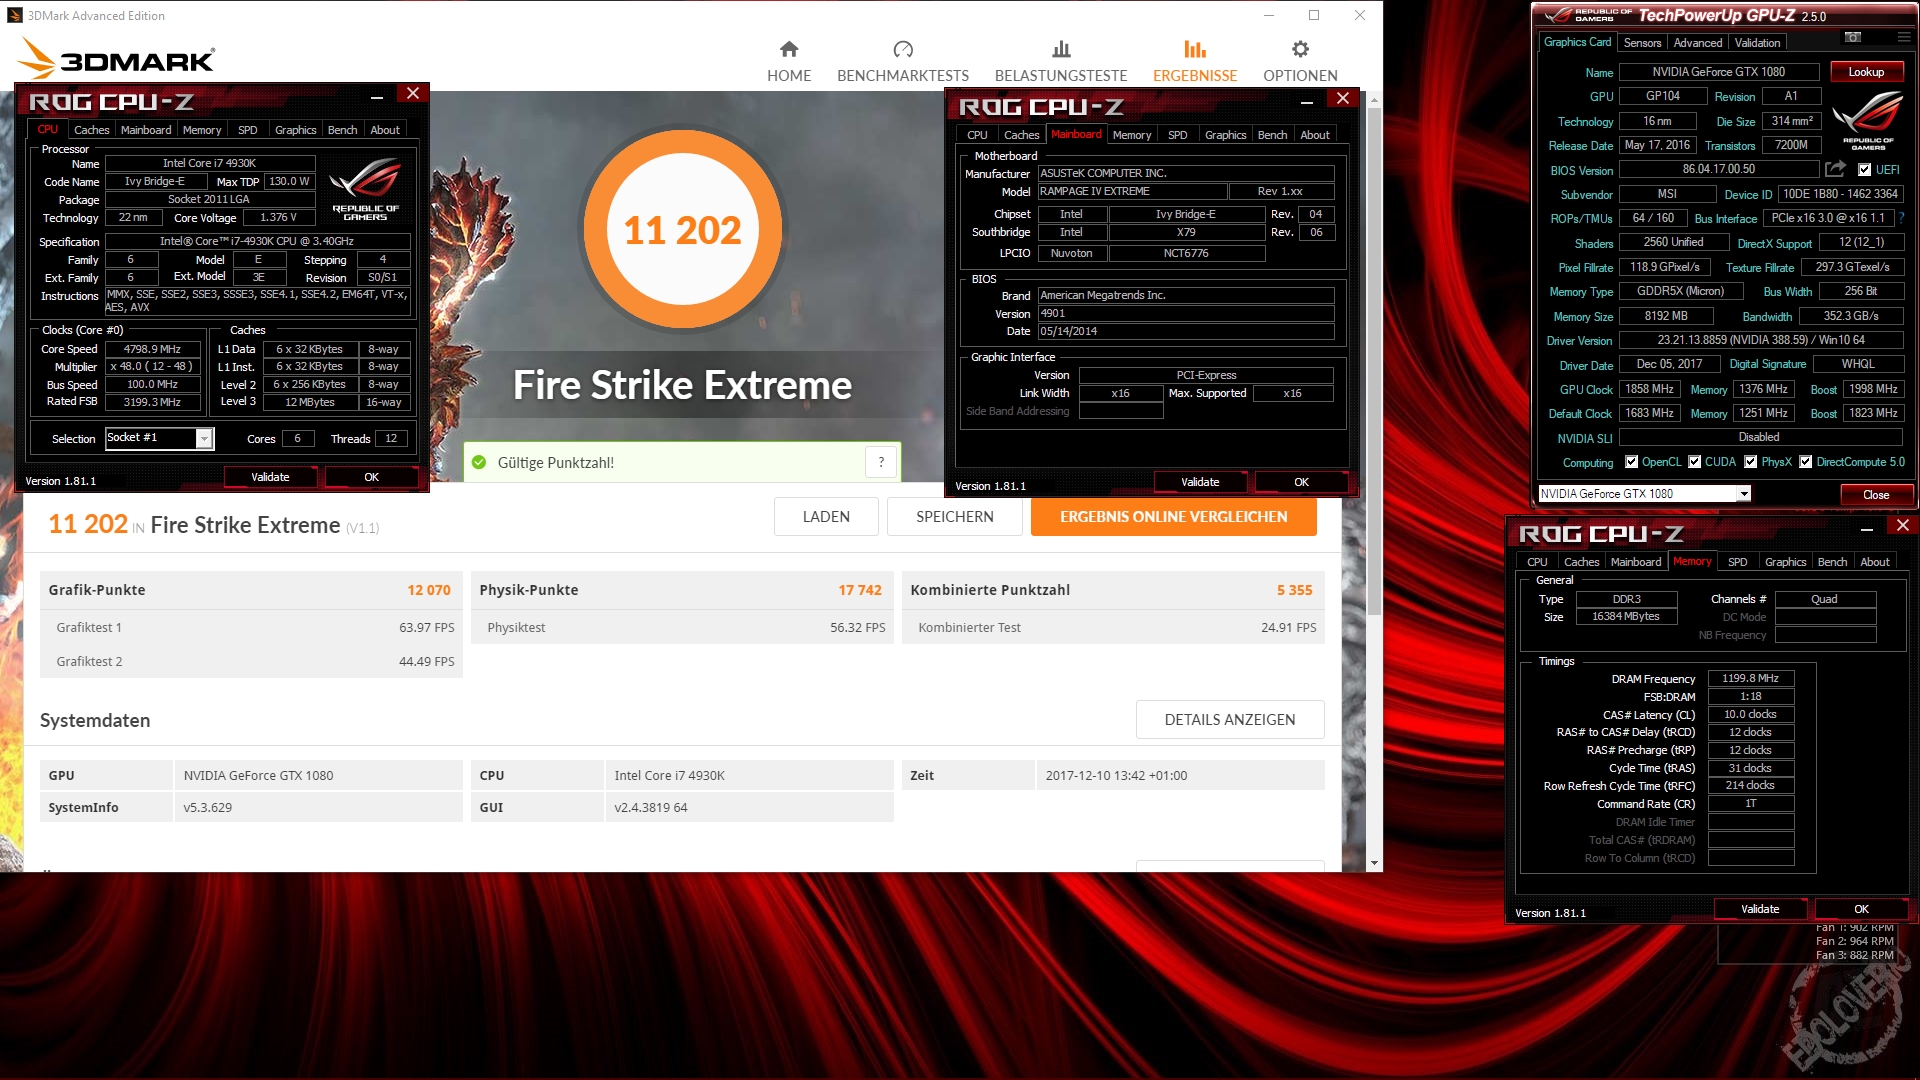Image resolution: width=1920 pixels, height=1080 pixels.
Task: Click the 3DMark logo in the header
Action: point(118,59)
